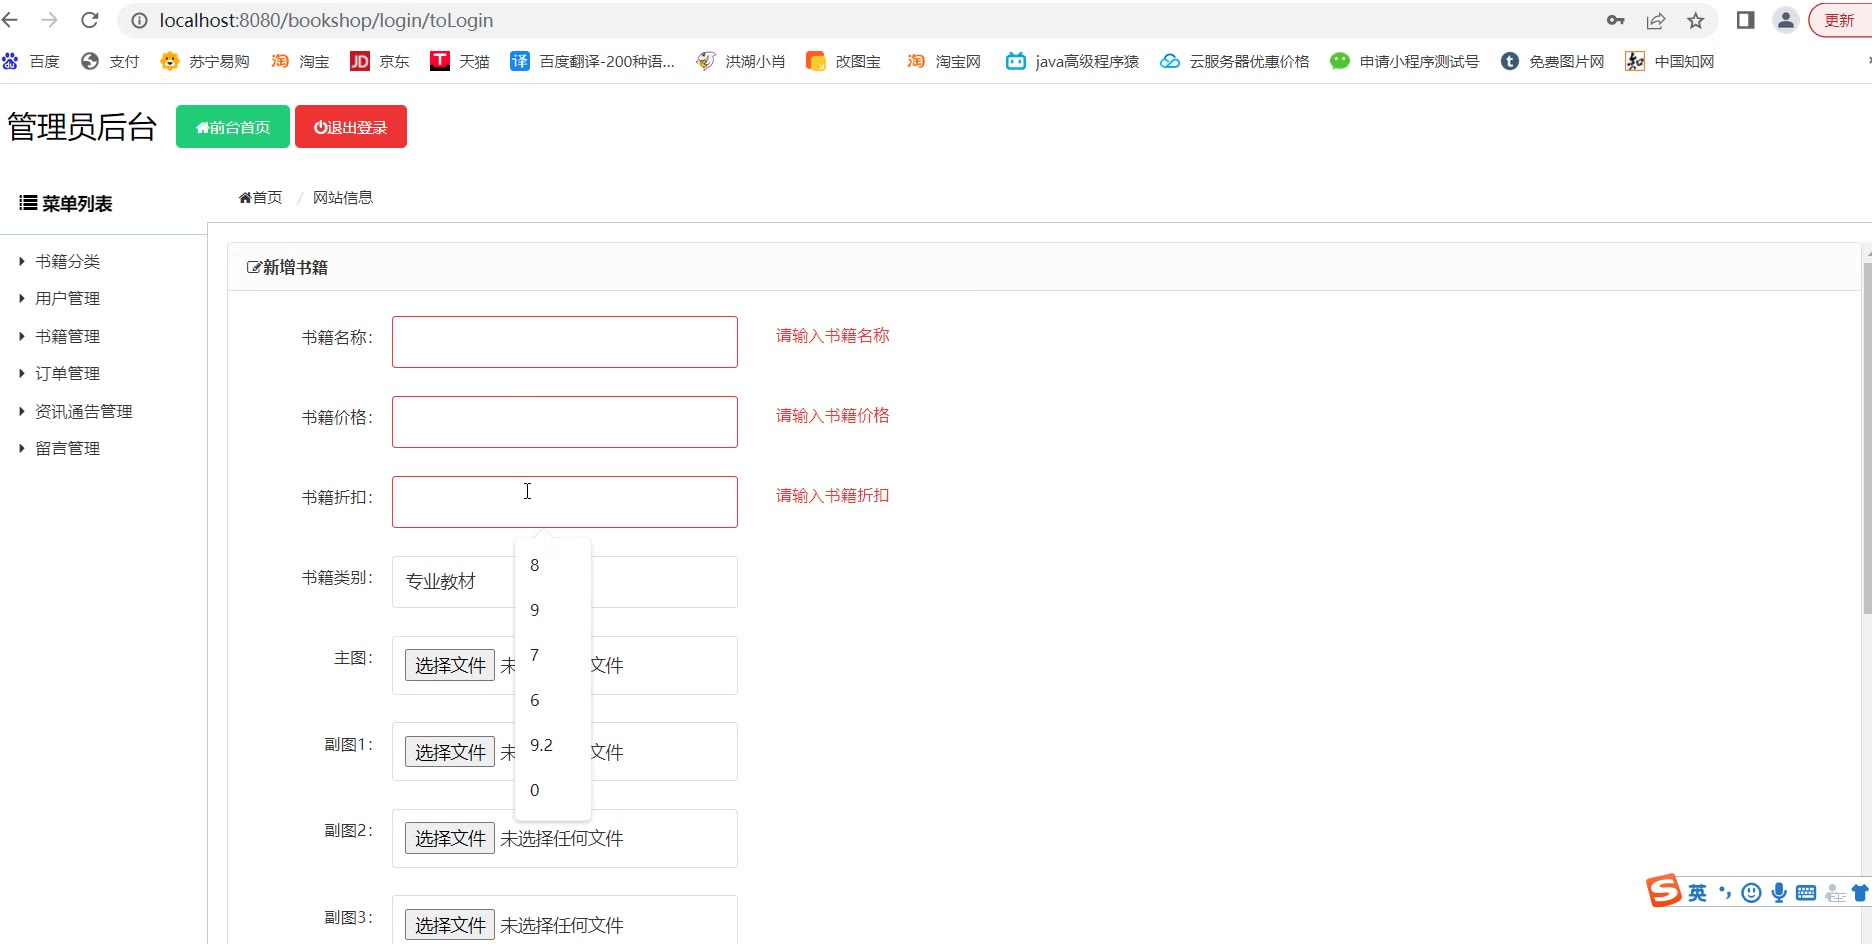Click the address bar URL

point(326,20)
